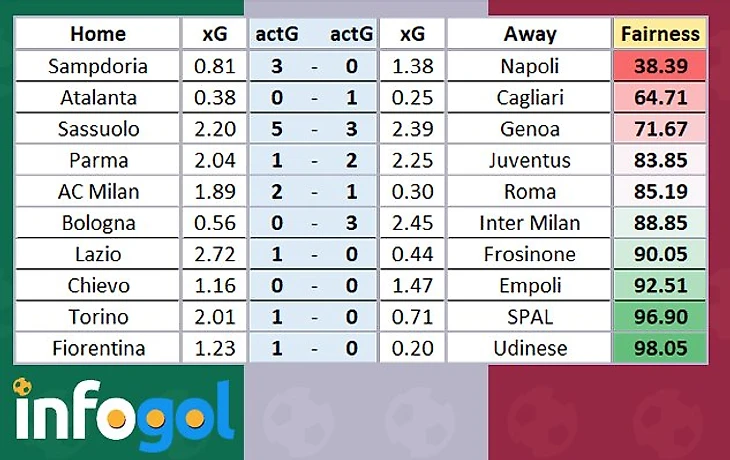
Task: Click the Sampdoria team cell
Action: coord(98,66)
